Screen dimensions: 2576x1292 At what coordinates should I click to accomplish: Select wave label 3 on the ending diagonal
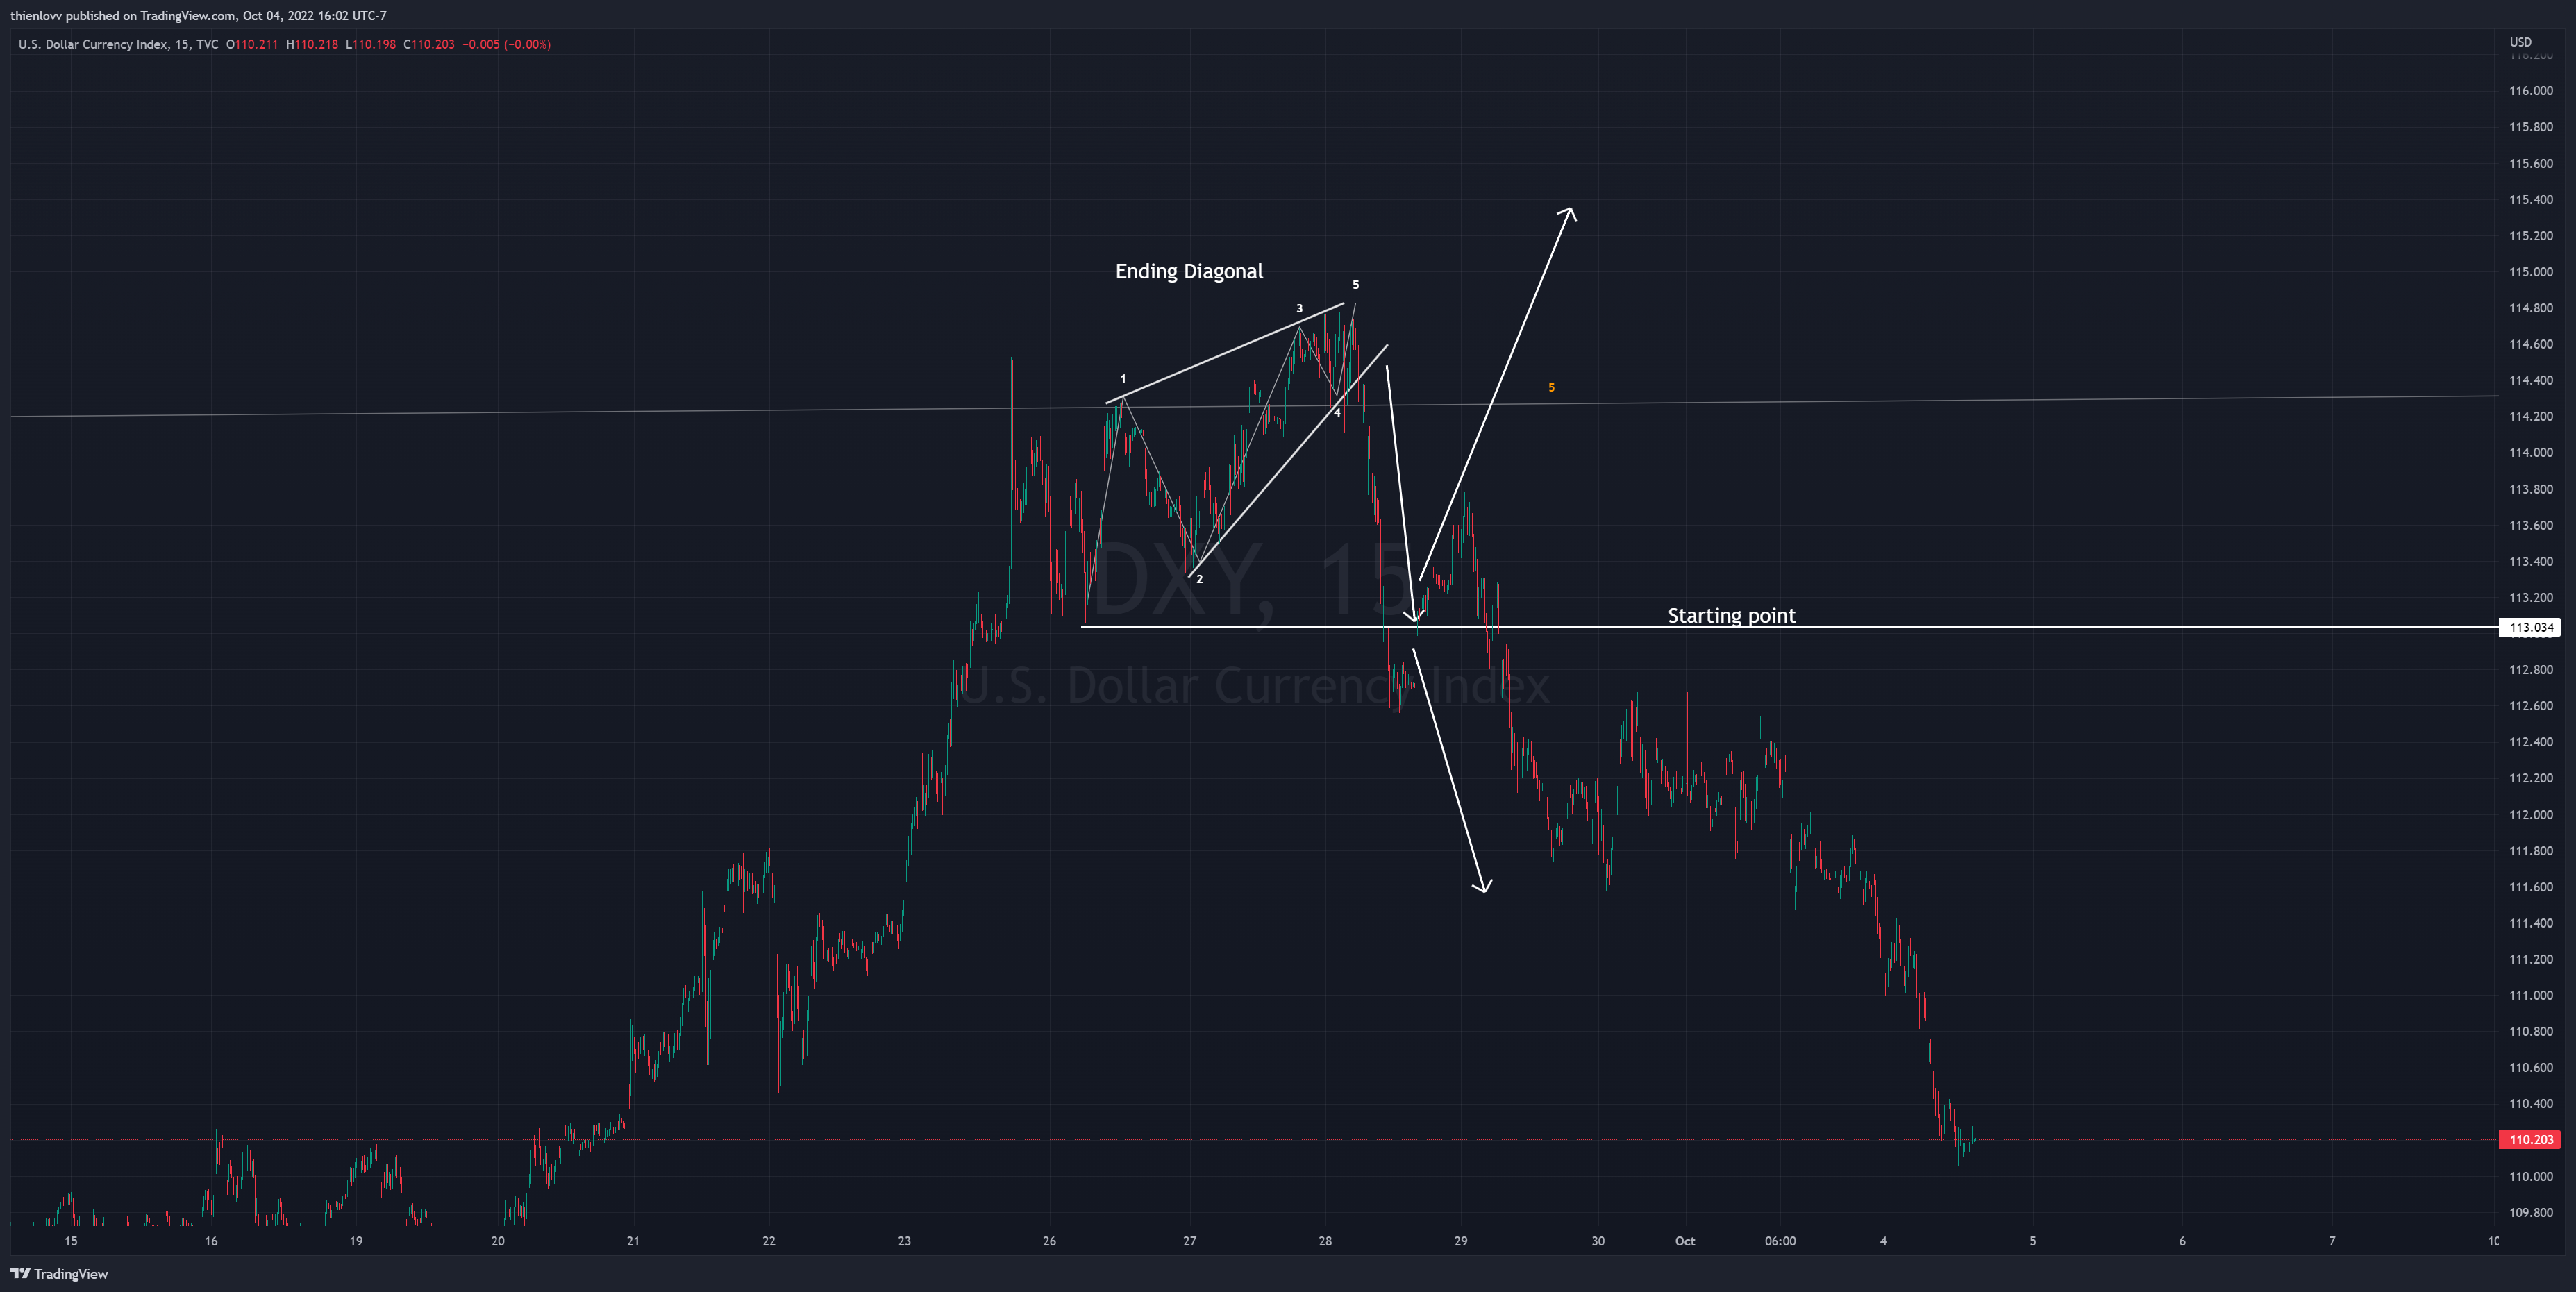(1299, 309)
